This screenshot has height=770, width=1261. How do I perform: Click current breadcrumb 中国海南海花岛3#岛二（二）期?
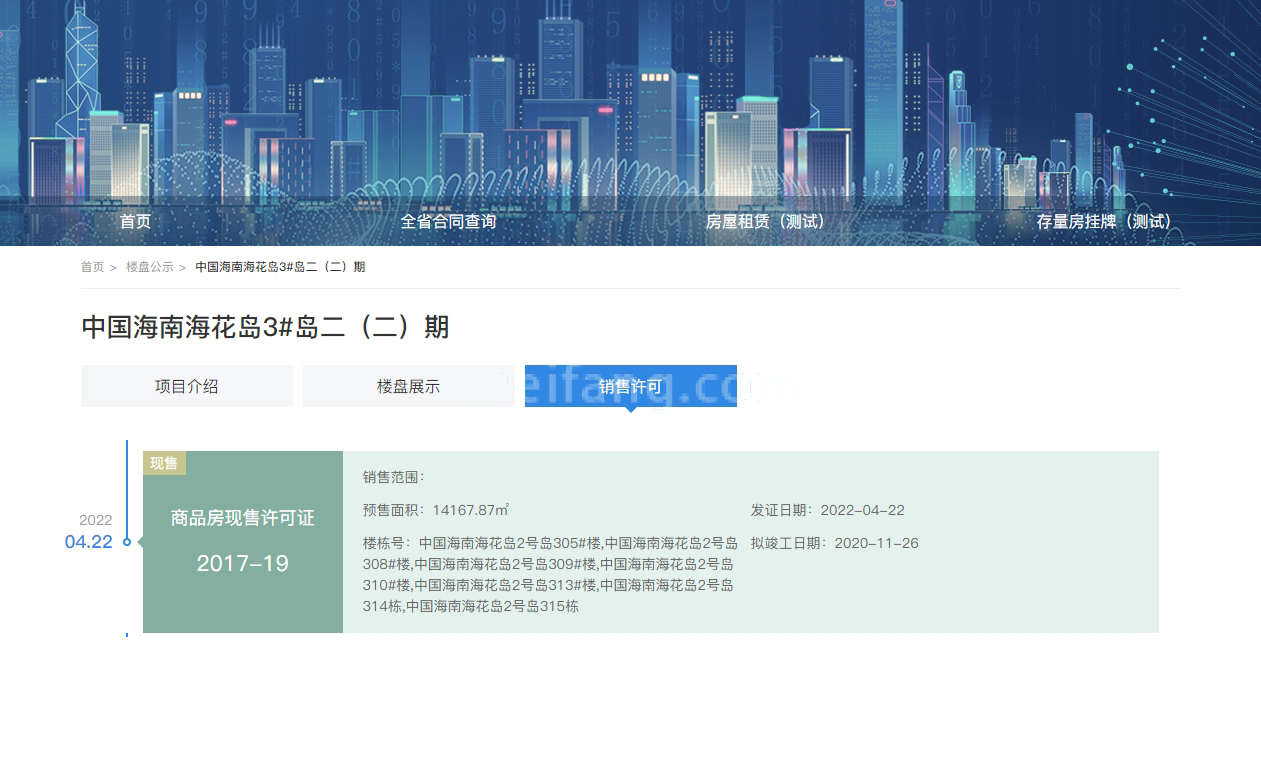coord(280,267)
